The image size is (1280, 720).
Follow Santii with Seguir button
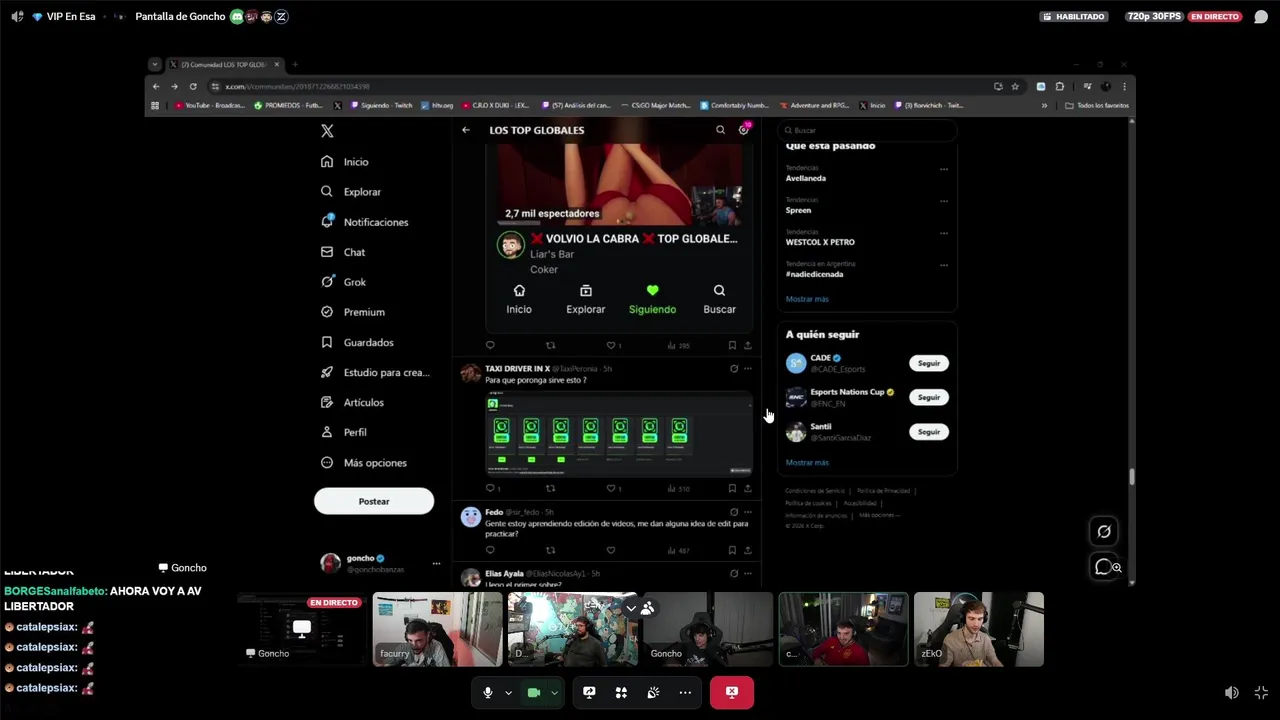[929, 432]
